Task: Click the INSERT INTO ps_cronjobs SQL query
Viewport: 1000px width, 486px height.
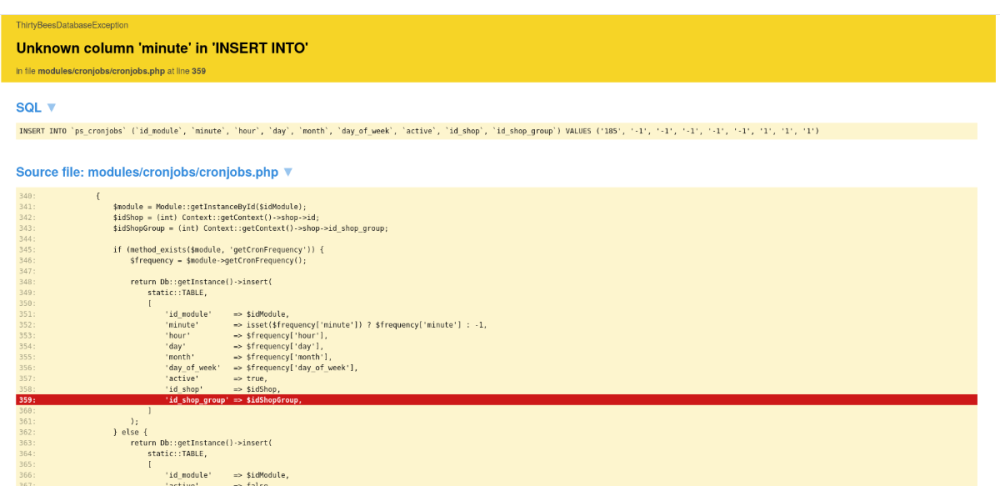Action: pyautogui.click(x=418, y=131)
